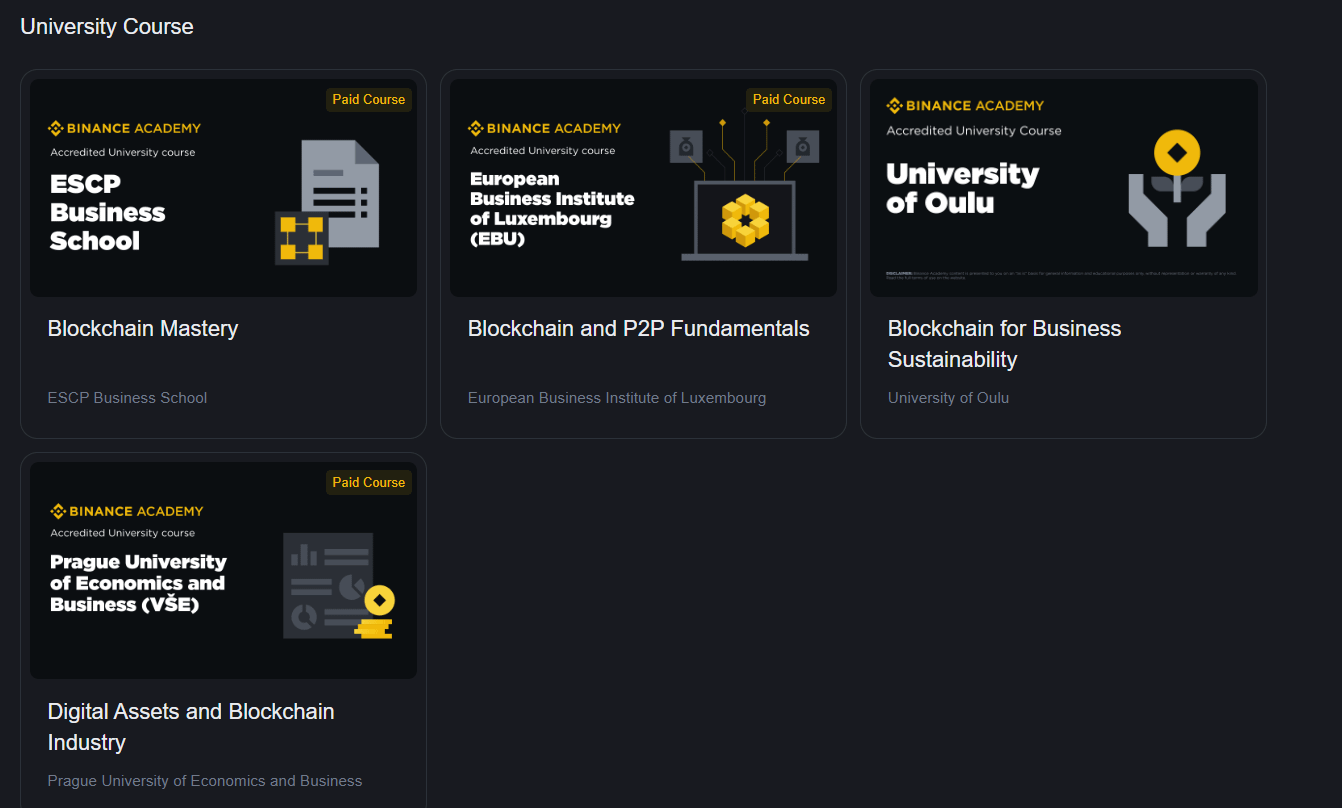Click the University Course section heading
This screenshot has height=808, width=1342.
pyautogui.click(x=107, y=27)
